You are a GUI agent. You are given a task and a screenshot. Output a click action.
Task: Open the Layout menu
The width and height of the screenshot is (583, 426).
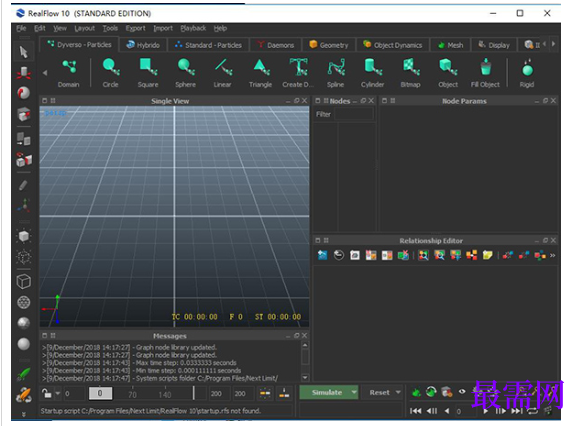(x=85, y=28)
